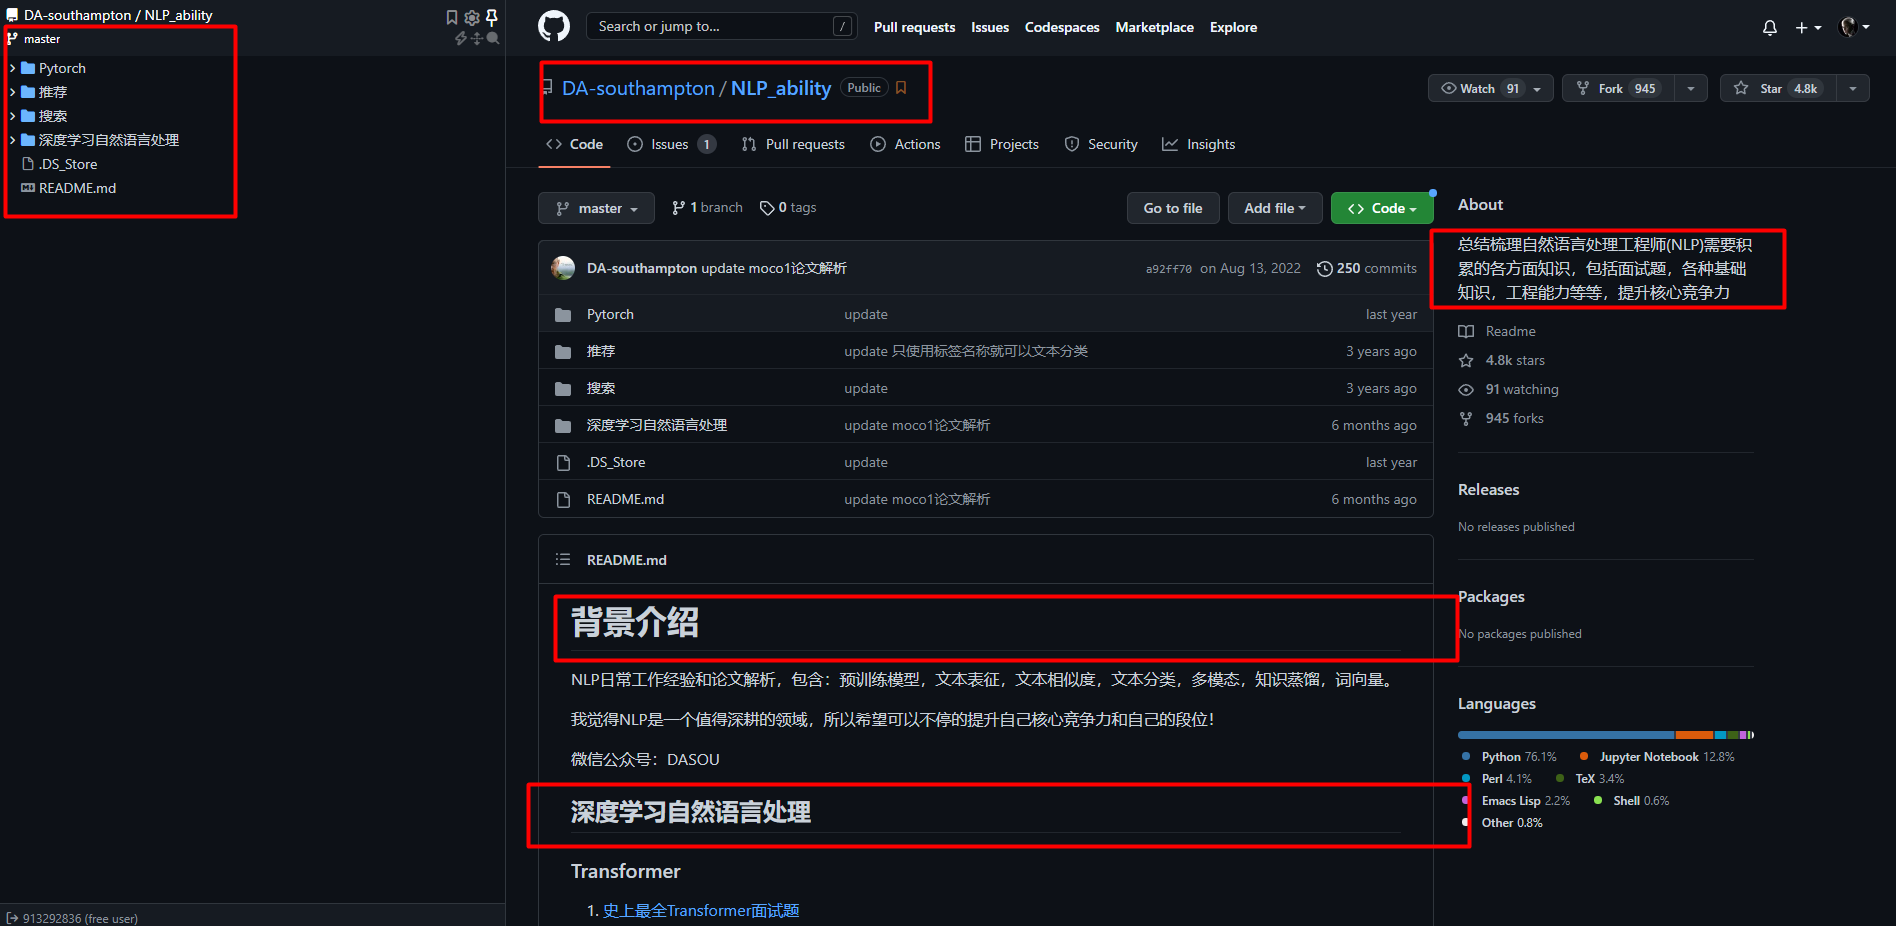This screenshot has height=926, width=1896.
Task: Open the Explore page
Action: [x=1233, y=27]
